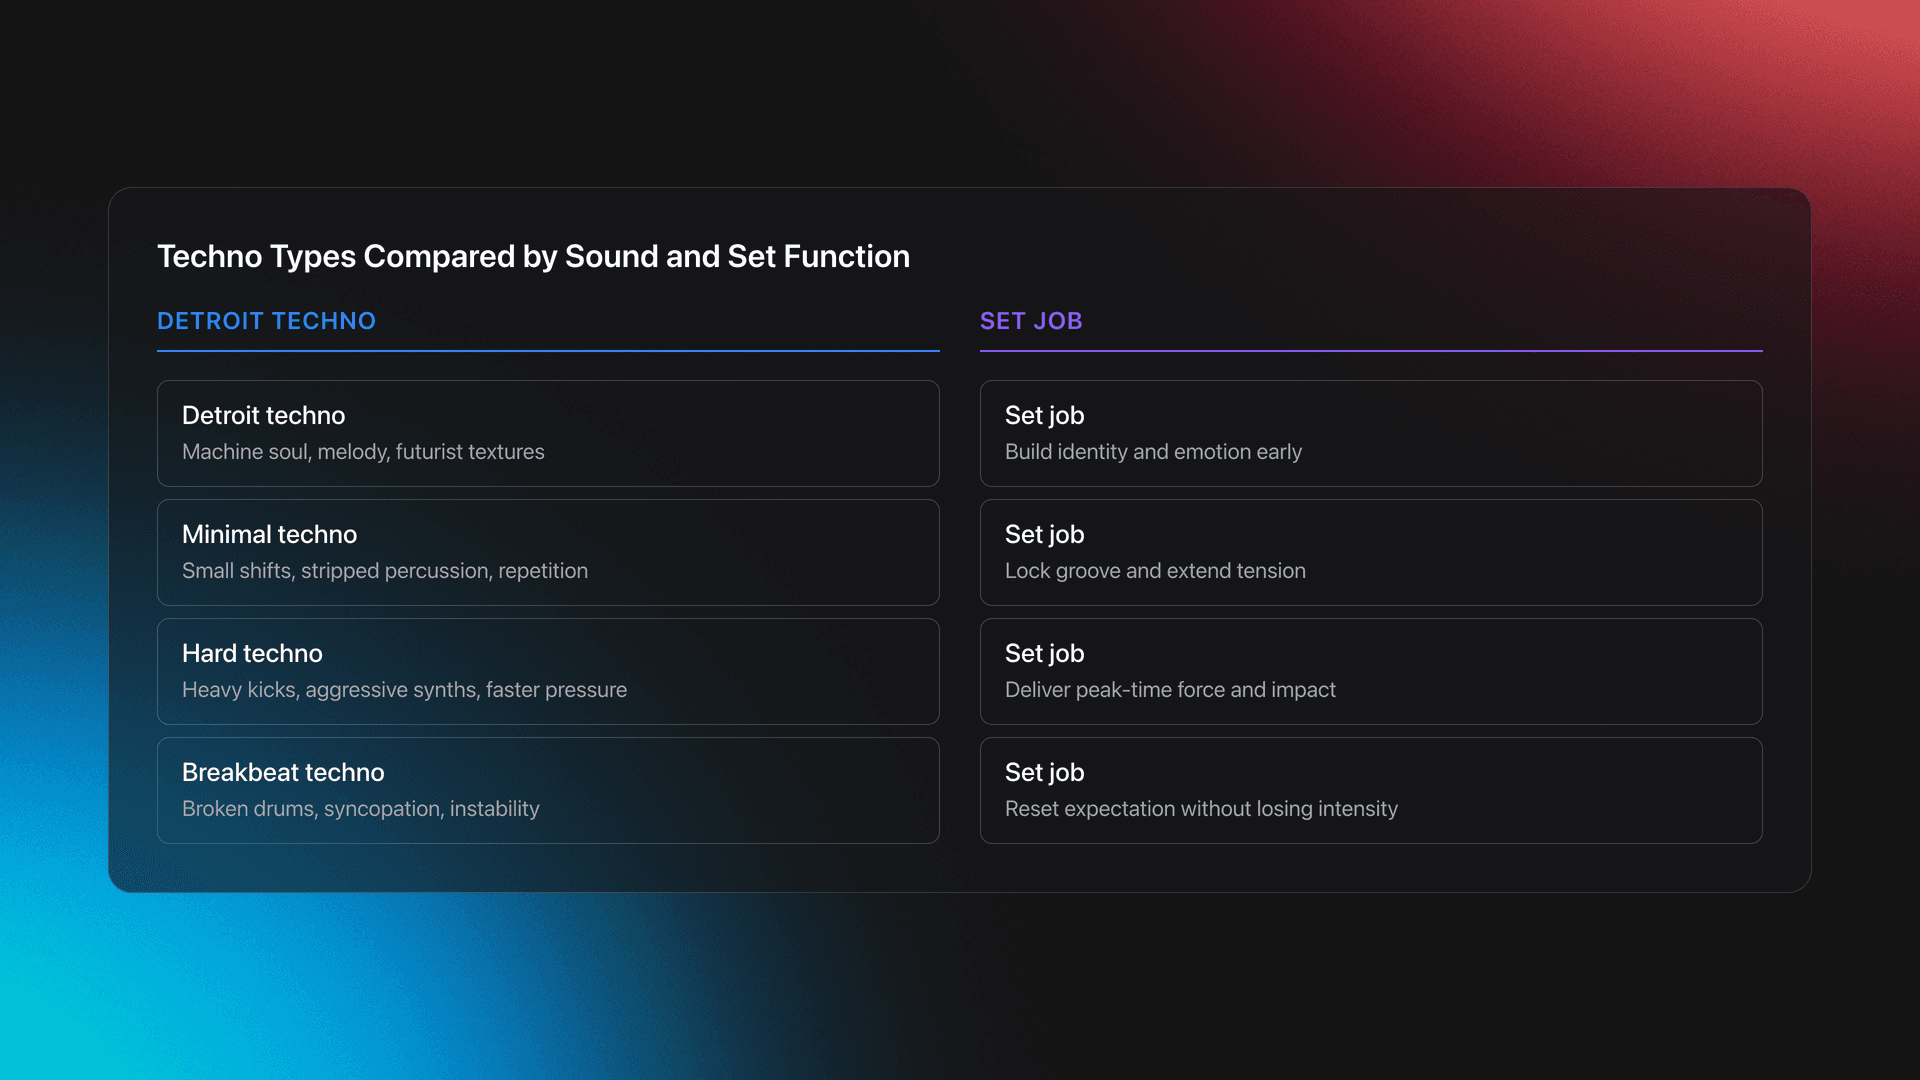Select the DETROIT TECHNO column header
Viewport: 1920px width, 1080px height.
pos(266,321)
